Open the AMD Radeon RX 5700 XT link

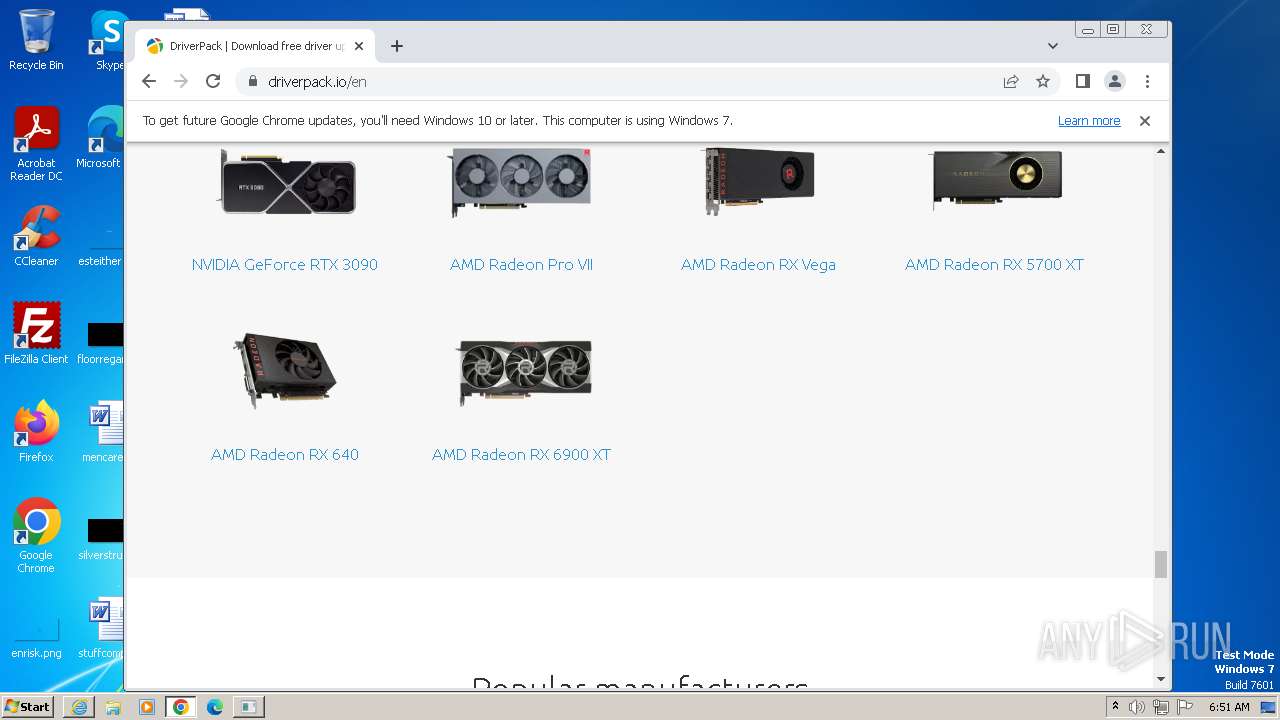tap(994, 265)
